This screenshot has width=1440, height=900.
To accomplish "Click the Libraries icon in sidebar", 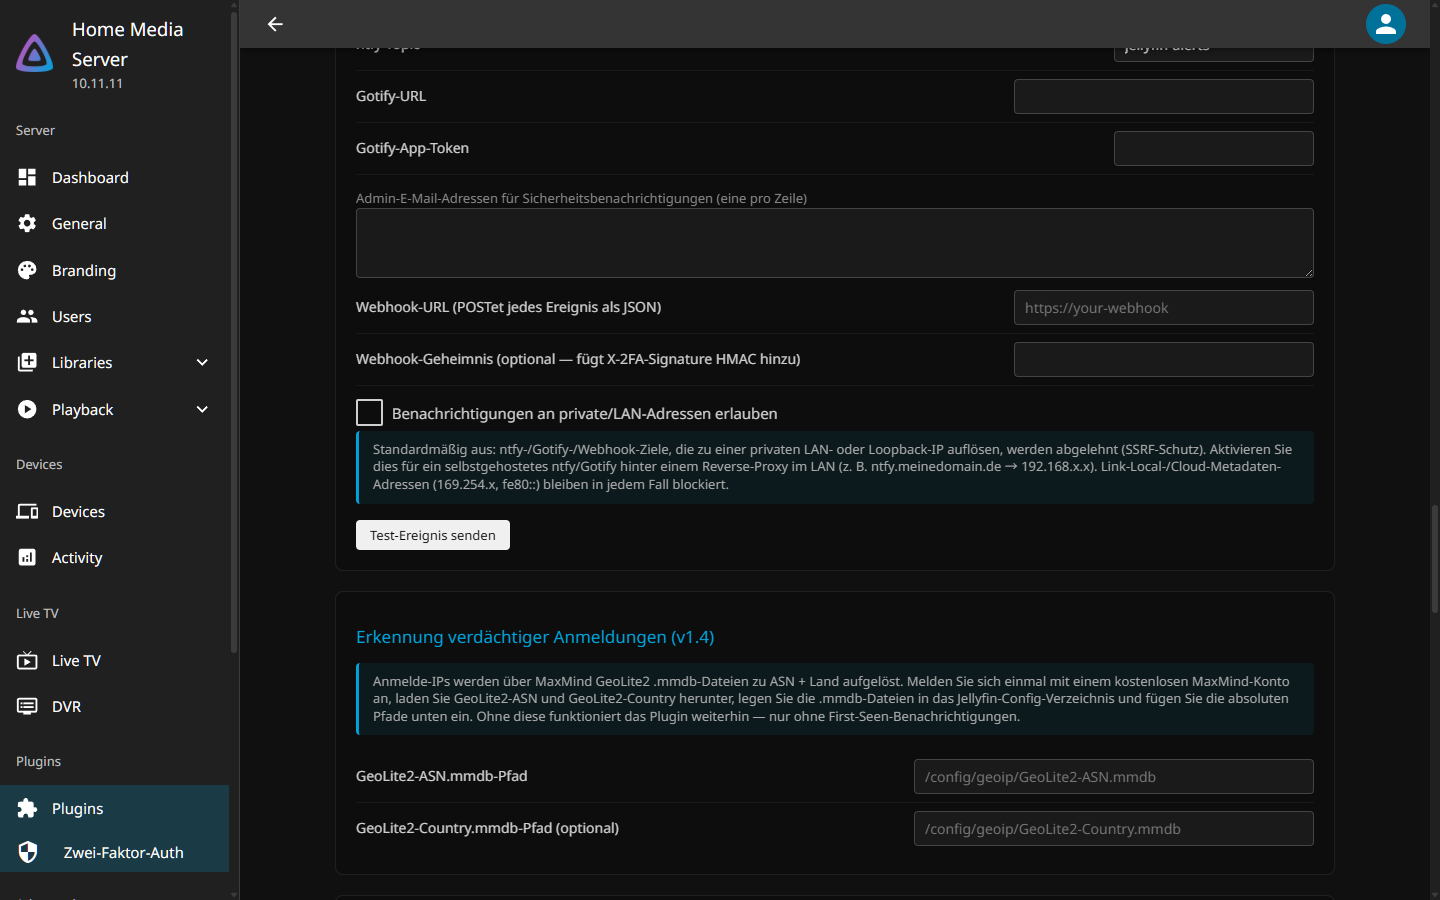I will tap(27, 362).
